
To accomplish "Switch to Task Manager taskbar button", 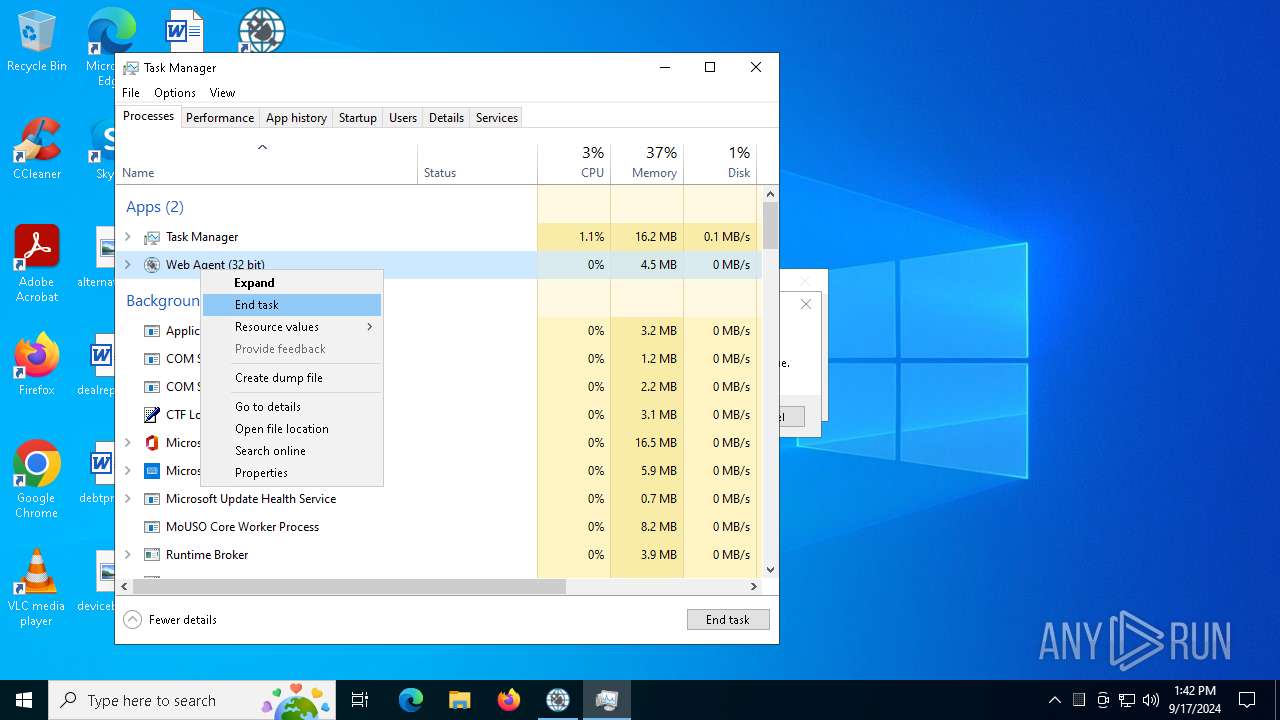I will pos(606,700).
